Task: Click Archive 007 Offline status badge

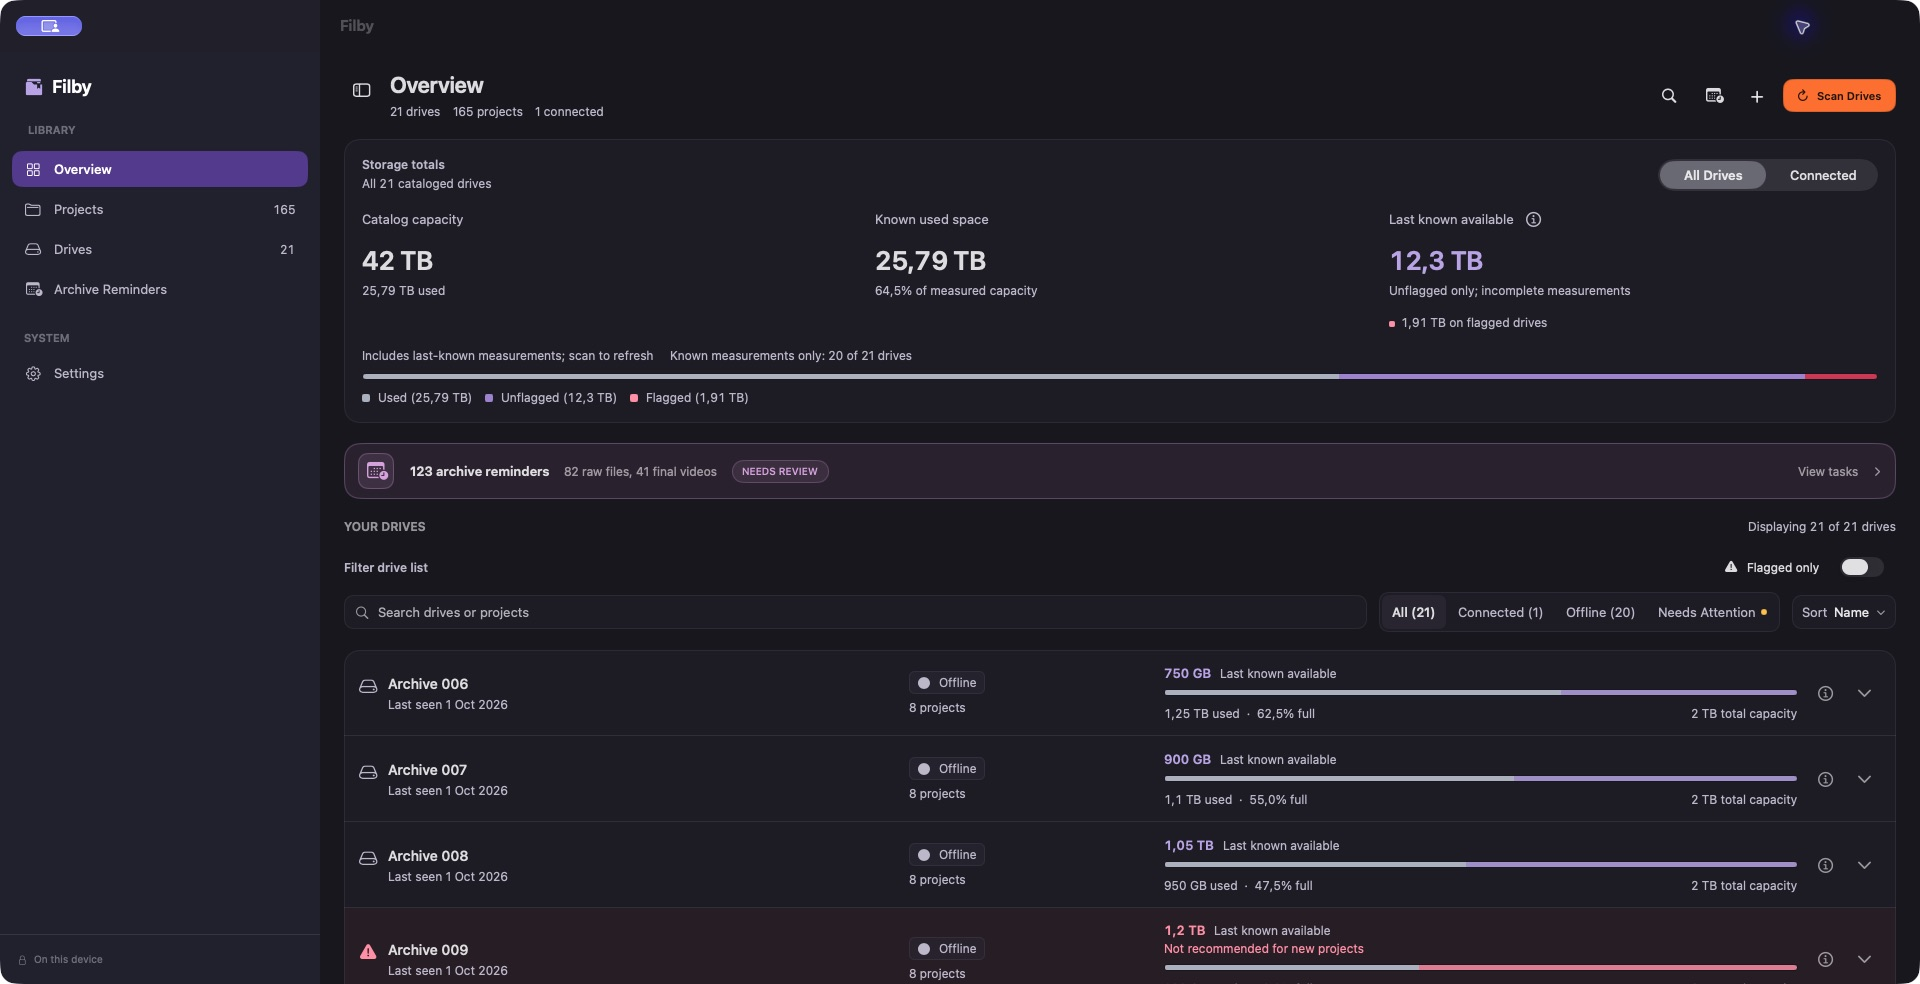Action: pyautogui.click(x=946, y=769)
